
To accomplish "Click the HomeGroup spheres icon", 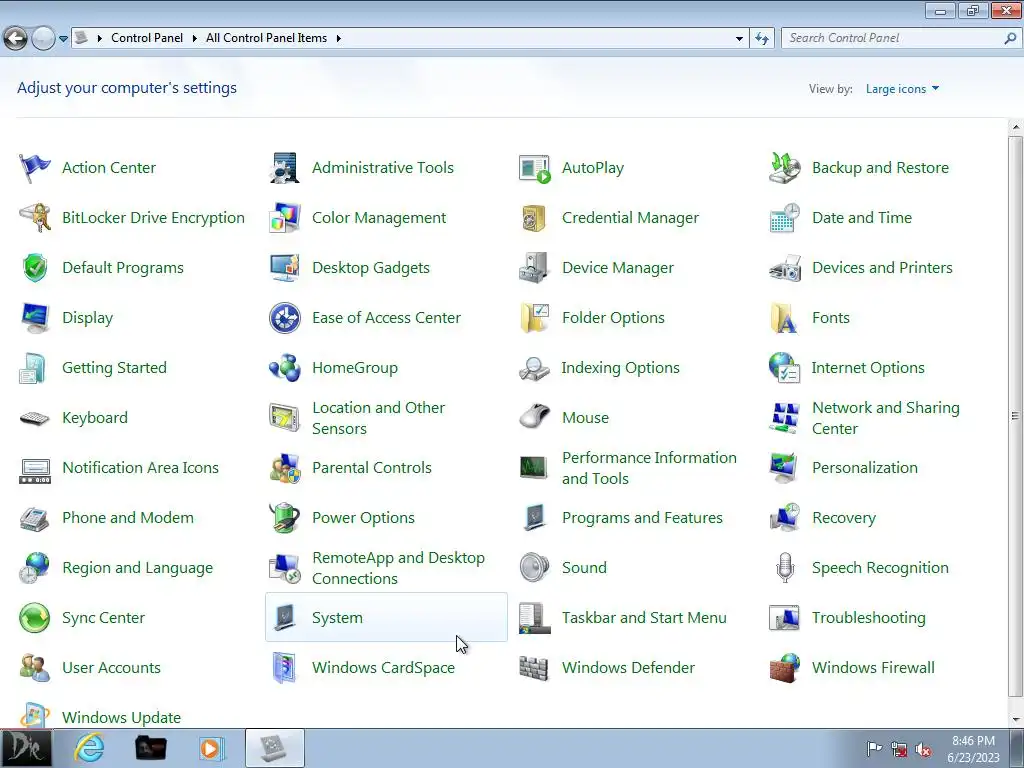I will 285,368.
